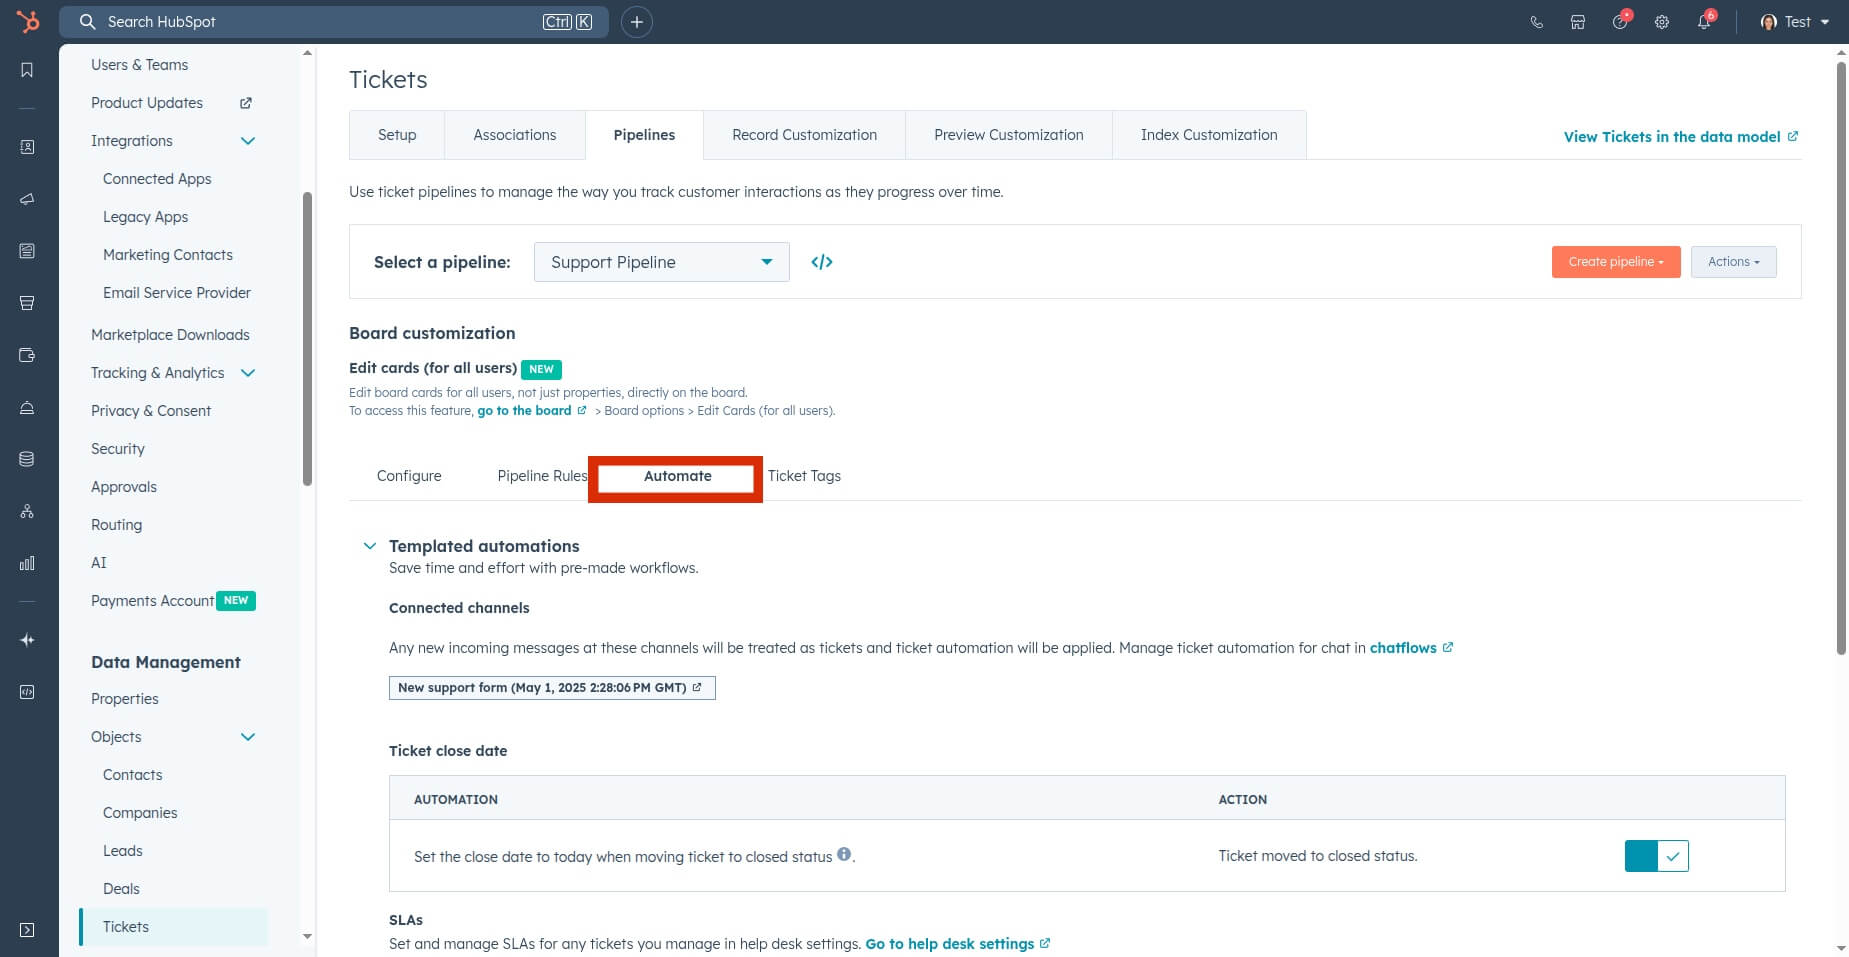
Task: Open the Settings gear in top navigation
Action: click(1662, 21)
